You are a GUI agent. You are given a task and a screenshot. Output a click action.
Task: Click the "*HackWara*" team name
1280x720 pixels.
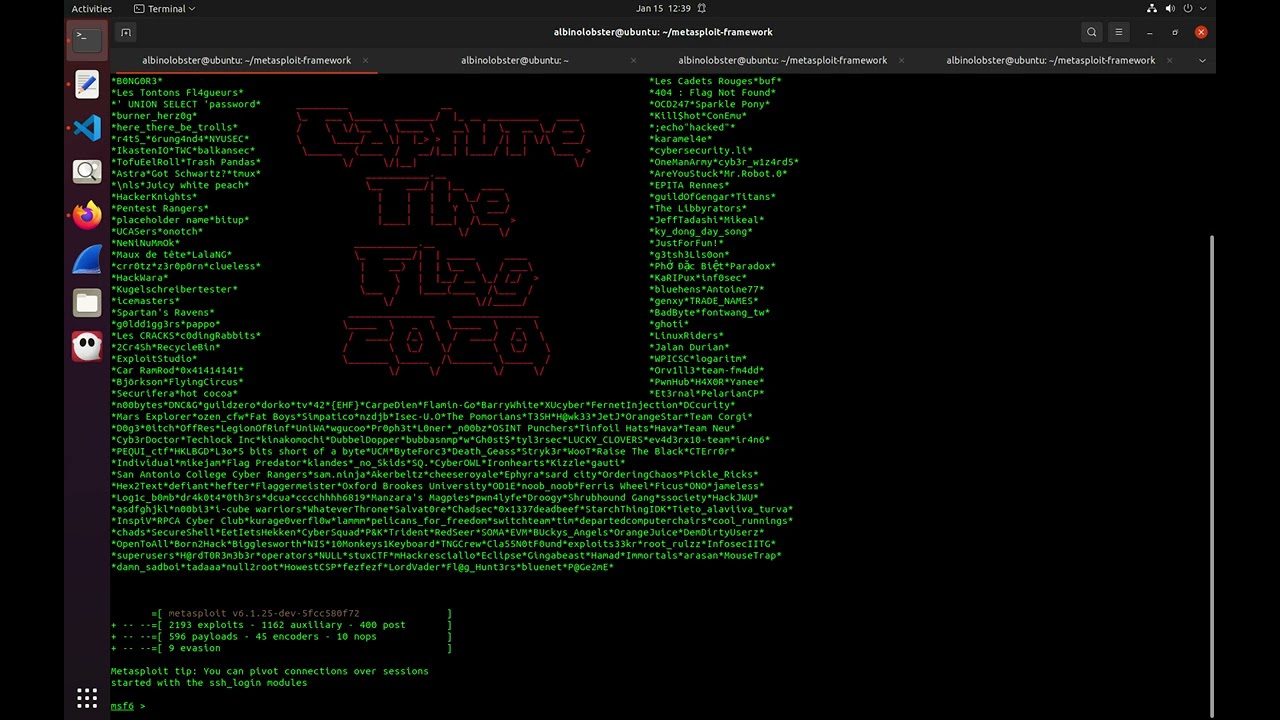click(140, 278)
